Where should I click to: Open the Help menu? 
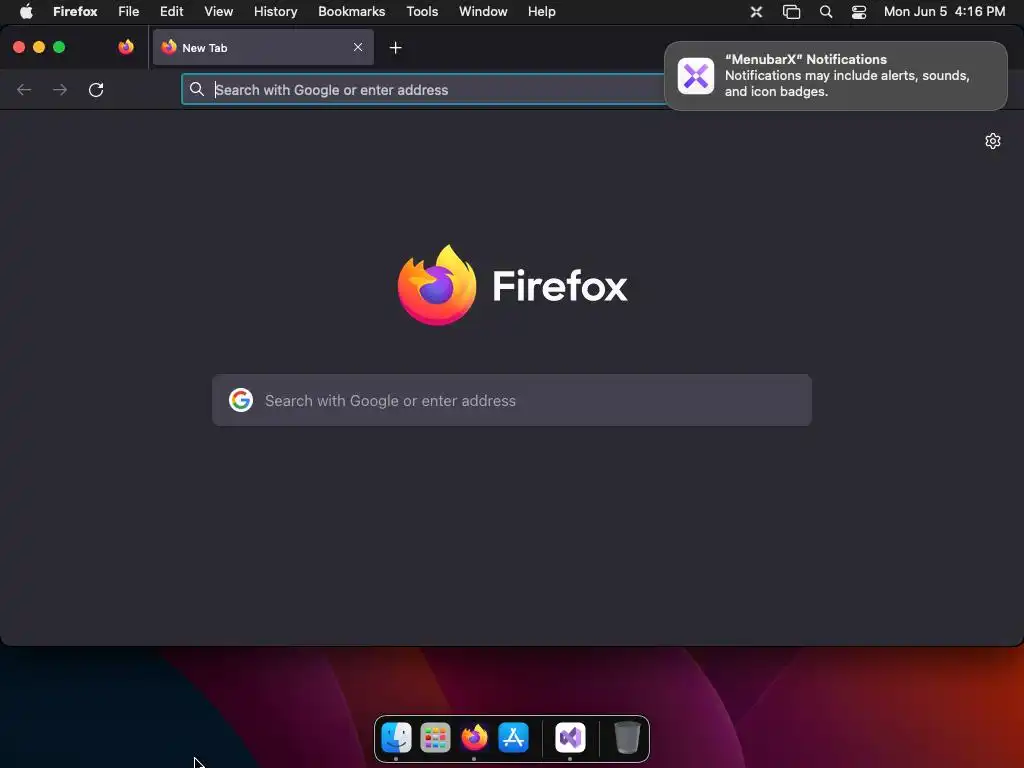point(541,11)
